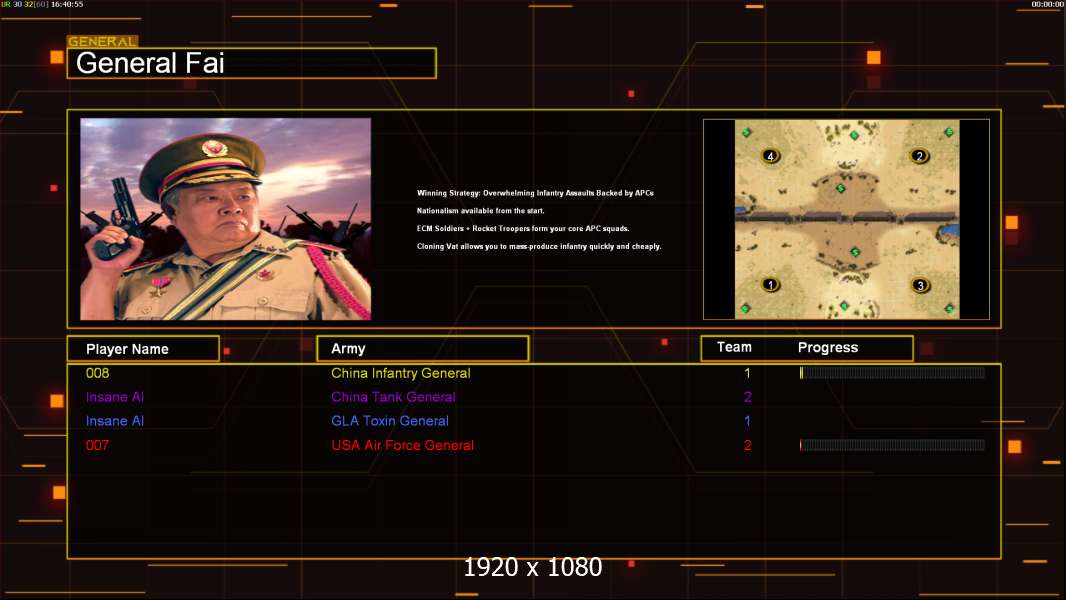1066x600 pixels.
Task: Select player name 008
Action: pos(97,373)
